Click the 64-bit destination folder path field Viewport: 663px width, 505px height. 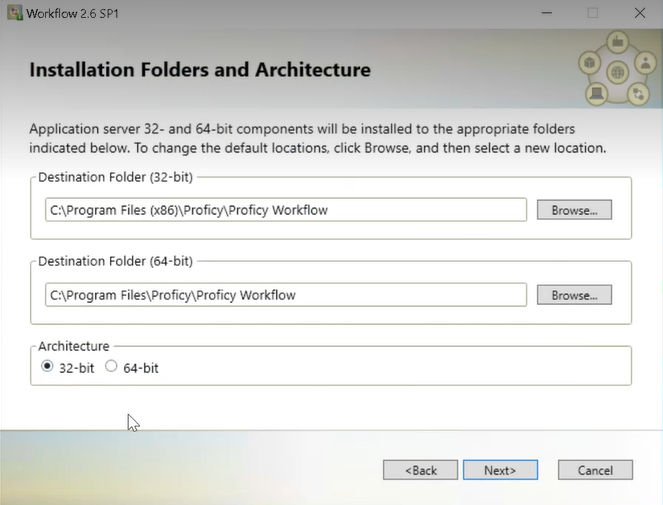coord(286,295)
